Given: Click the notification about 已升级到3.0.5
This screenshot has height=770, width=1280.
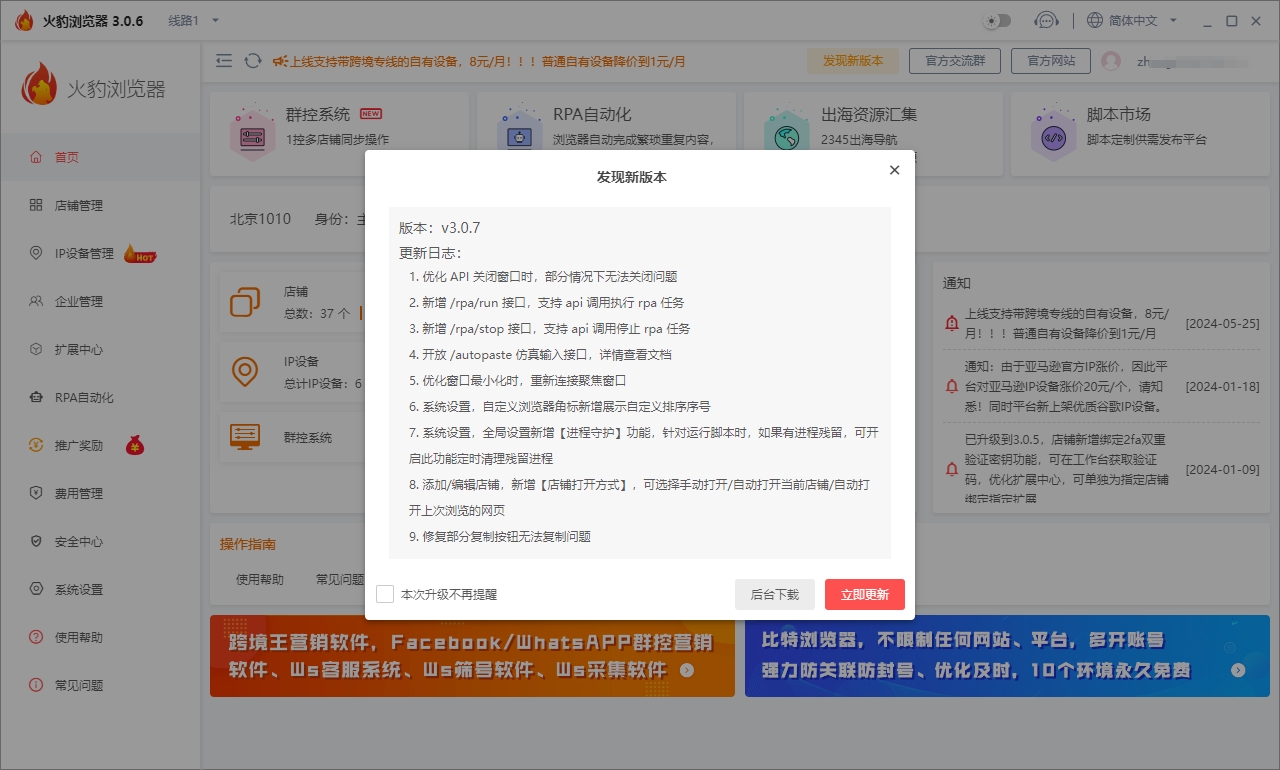Looking at the screenshot, I should (x=1066, y=469).
